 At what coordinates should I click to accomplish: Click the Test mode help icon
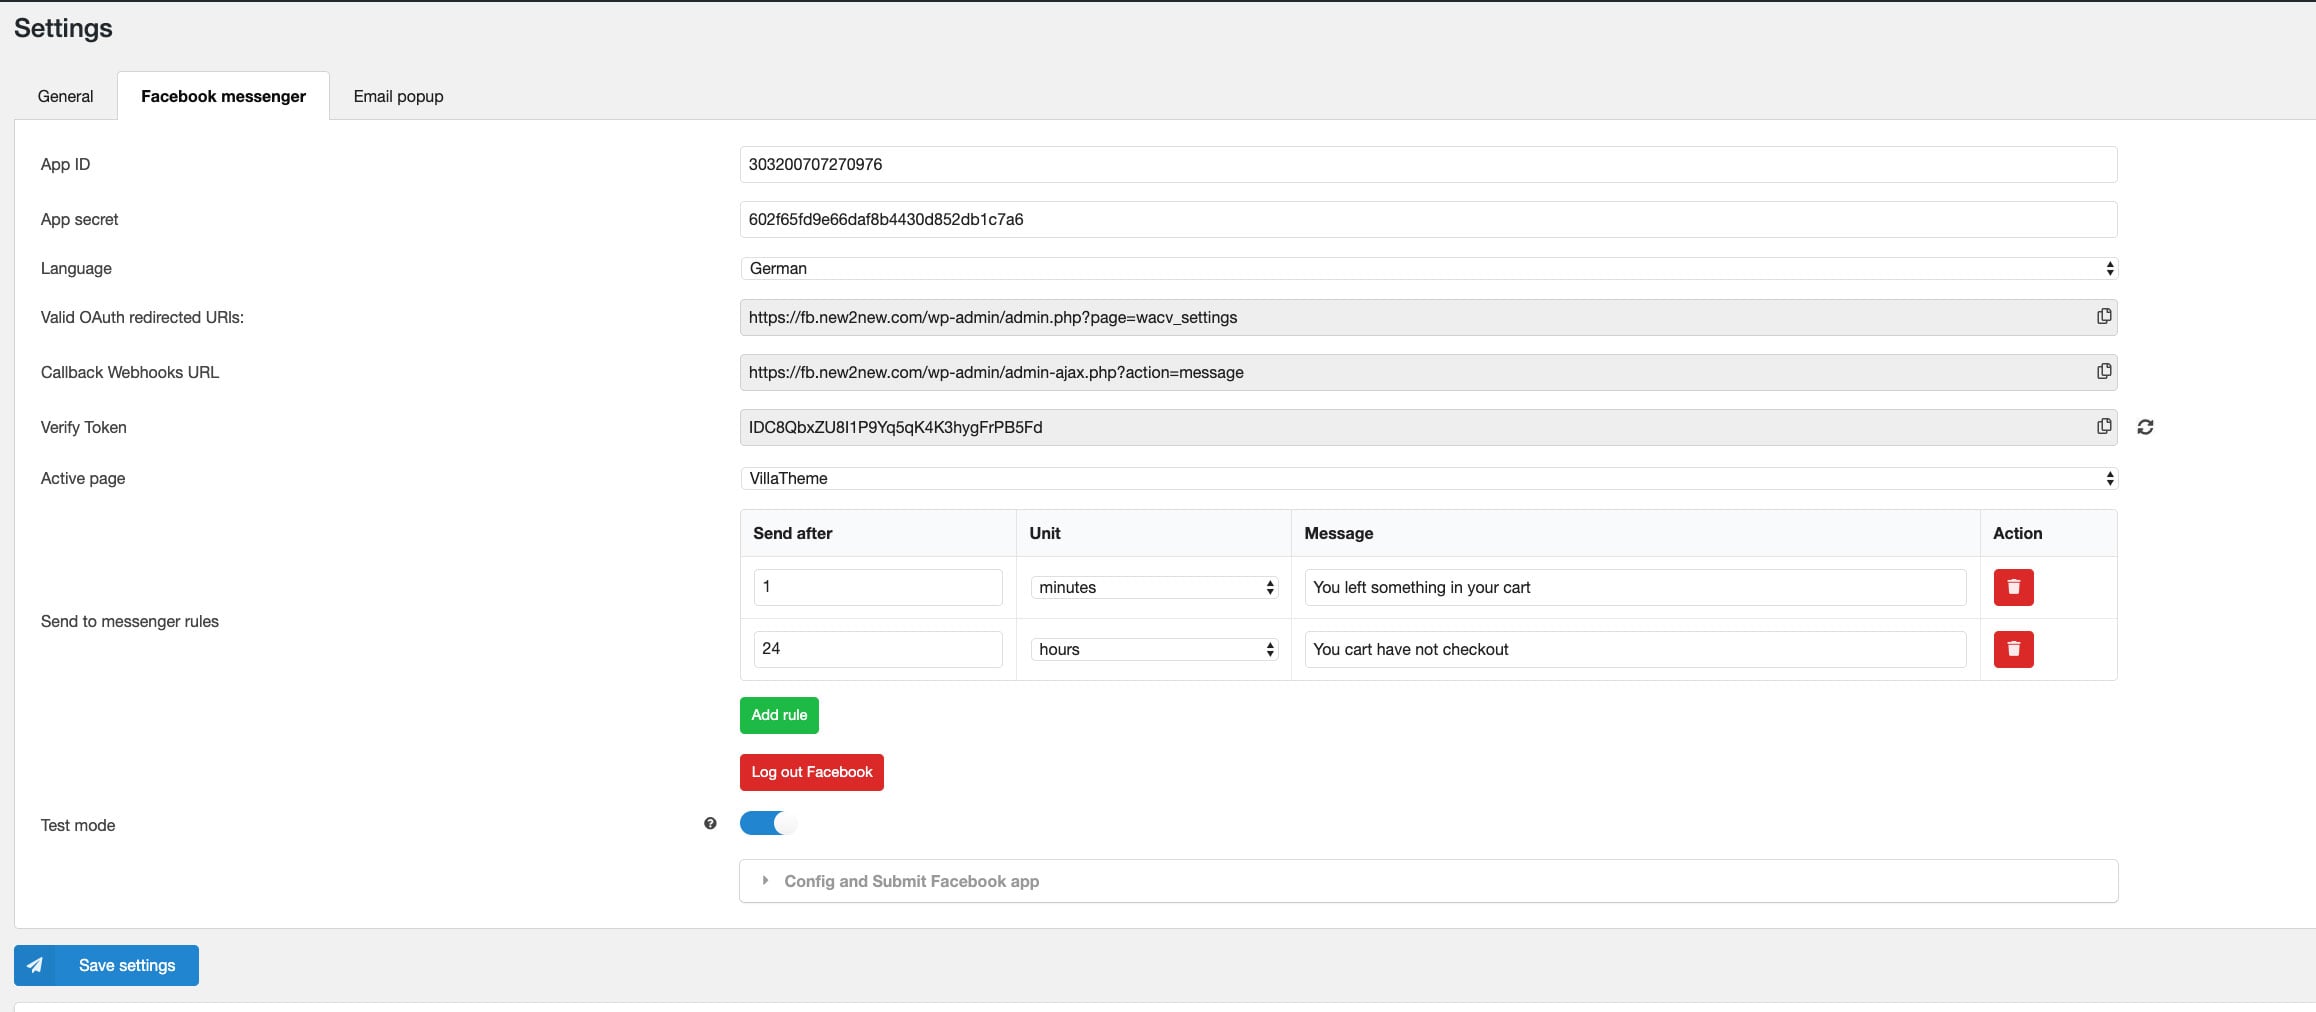710,824
